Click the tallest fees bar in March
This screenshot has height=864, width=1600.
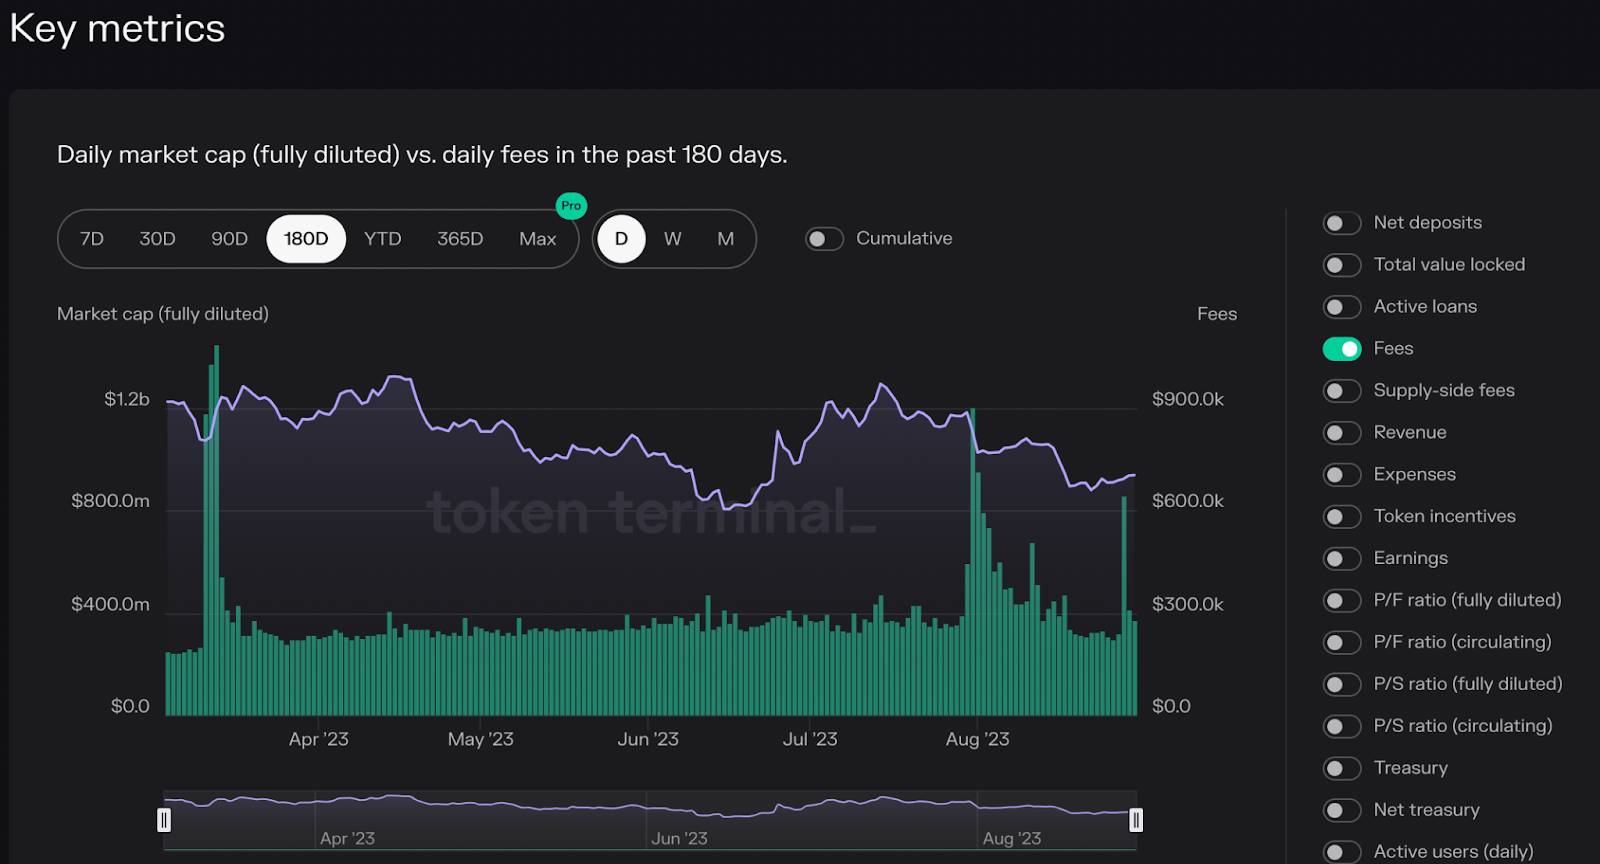217,530
